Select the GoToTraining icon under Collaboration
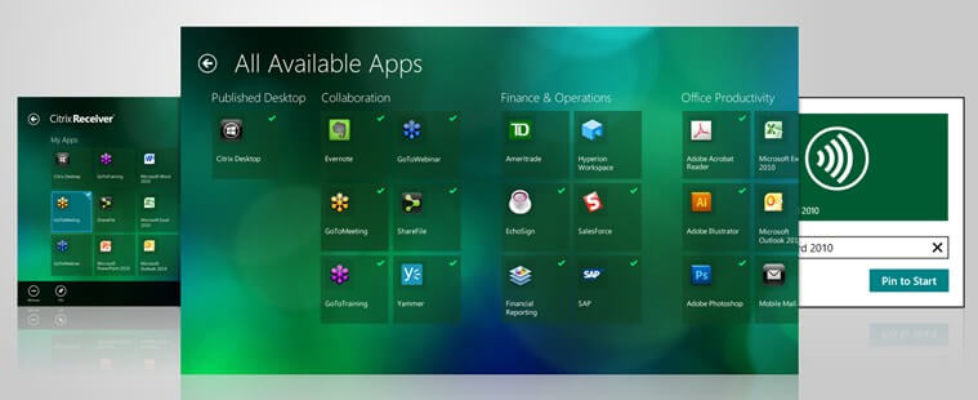 click(339, 275)
